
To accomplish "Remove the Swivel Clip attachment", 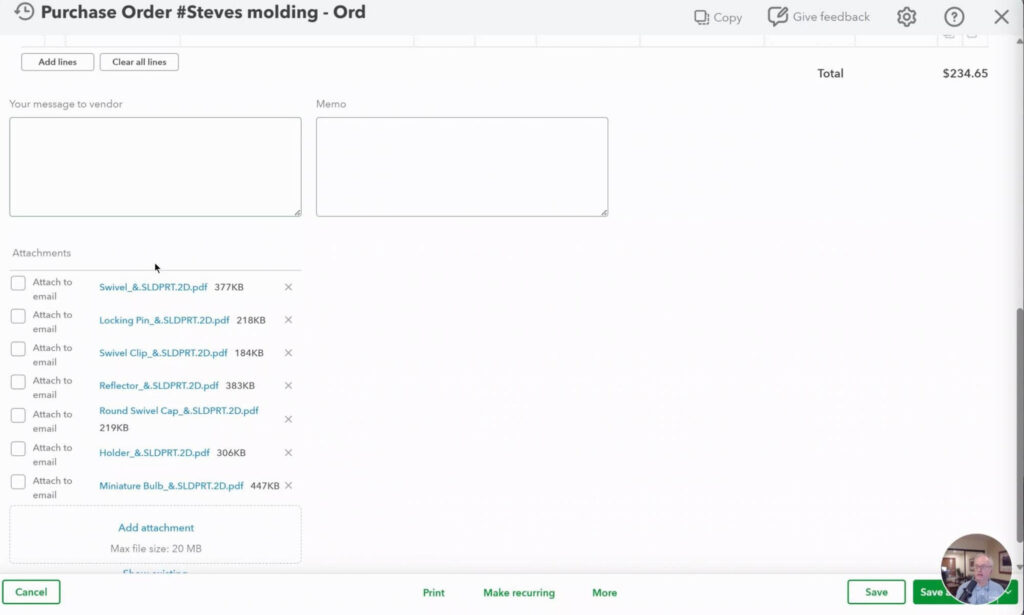I will pos(288,353).
